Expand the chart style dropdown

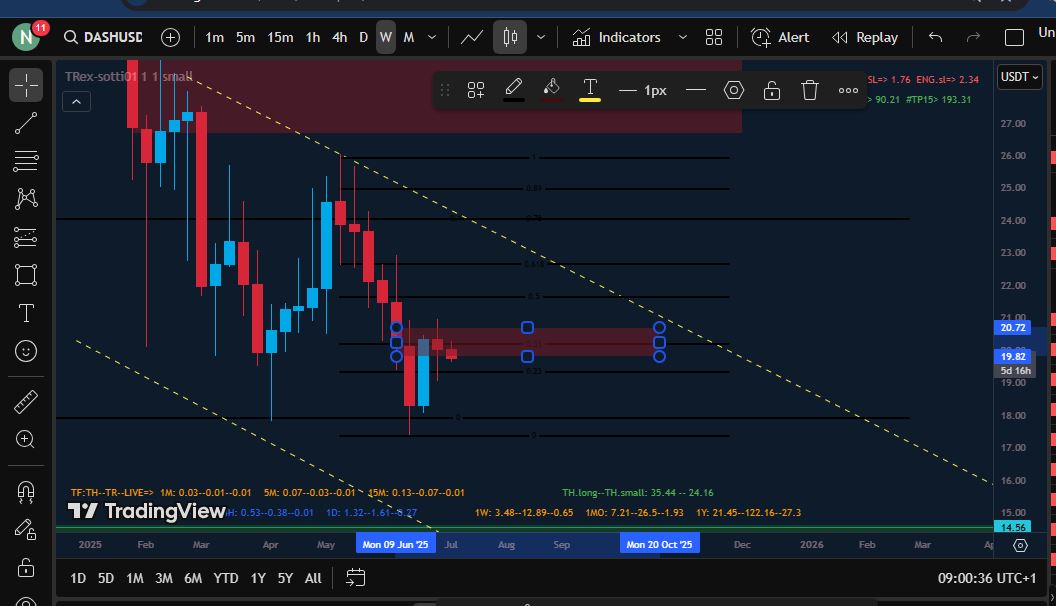pyautogui.click(x=540, y=37)
